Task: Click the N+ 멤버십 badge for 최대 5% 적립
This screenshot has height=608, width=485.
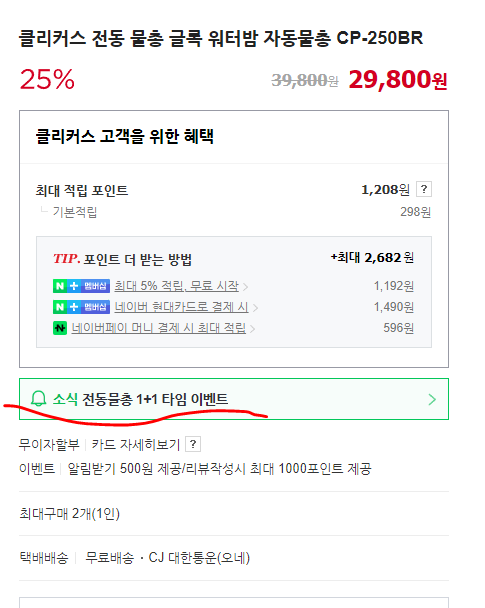Action: (81, 286)
